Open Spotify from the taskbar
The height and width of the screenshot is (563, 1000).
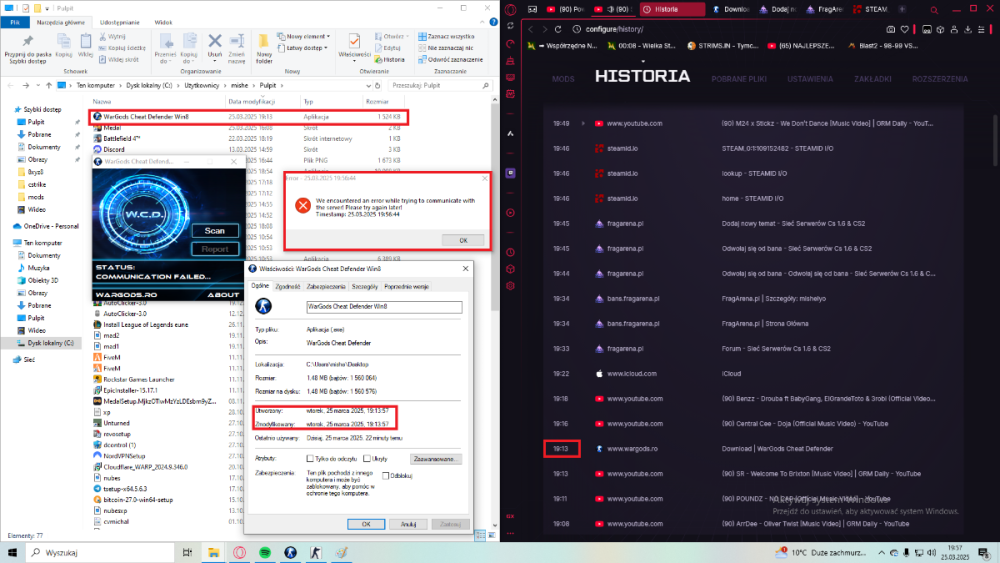[x=265, y=553]
